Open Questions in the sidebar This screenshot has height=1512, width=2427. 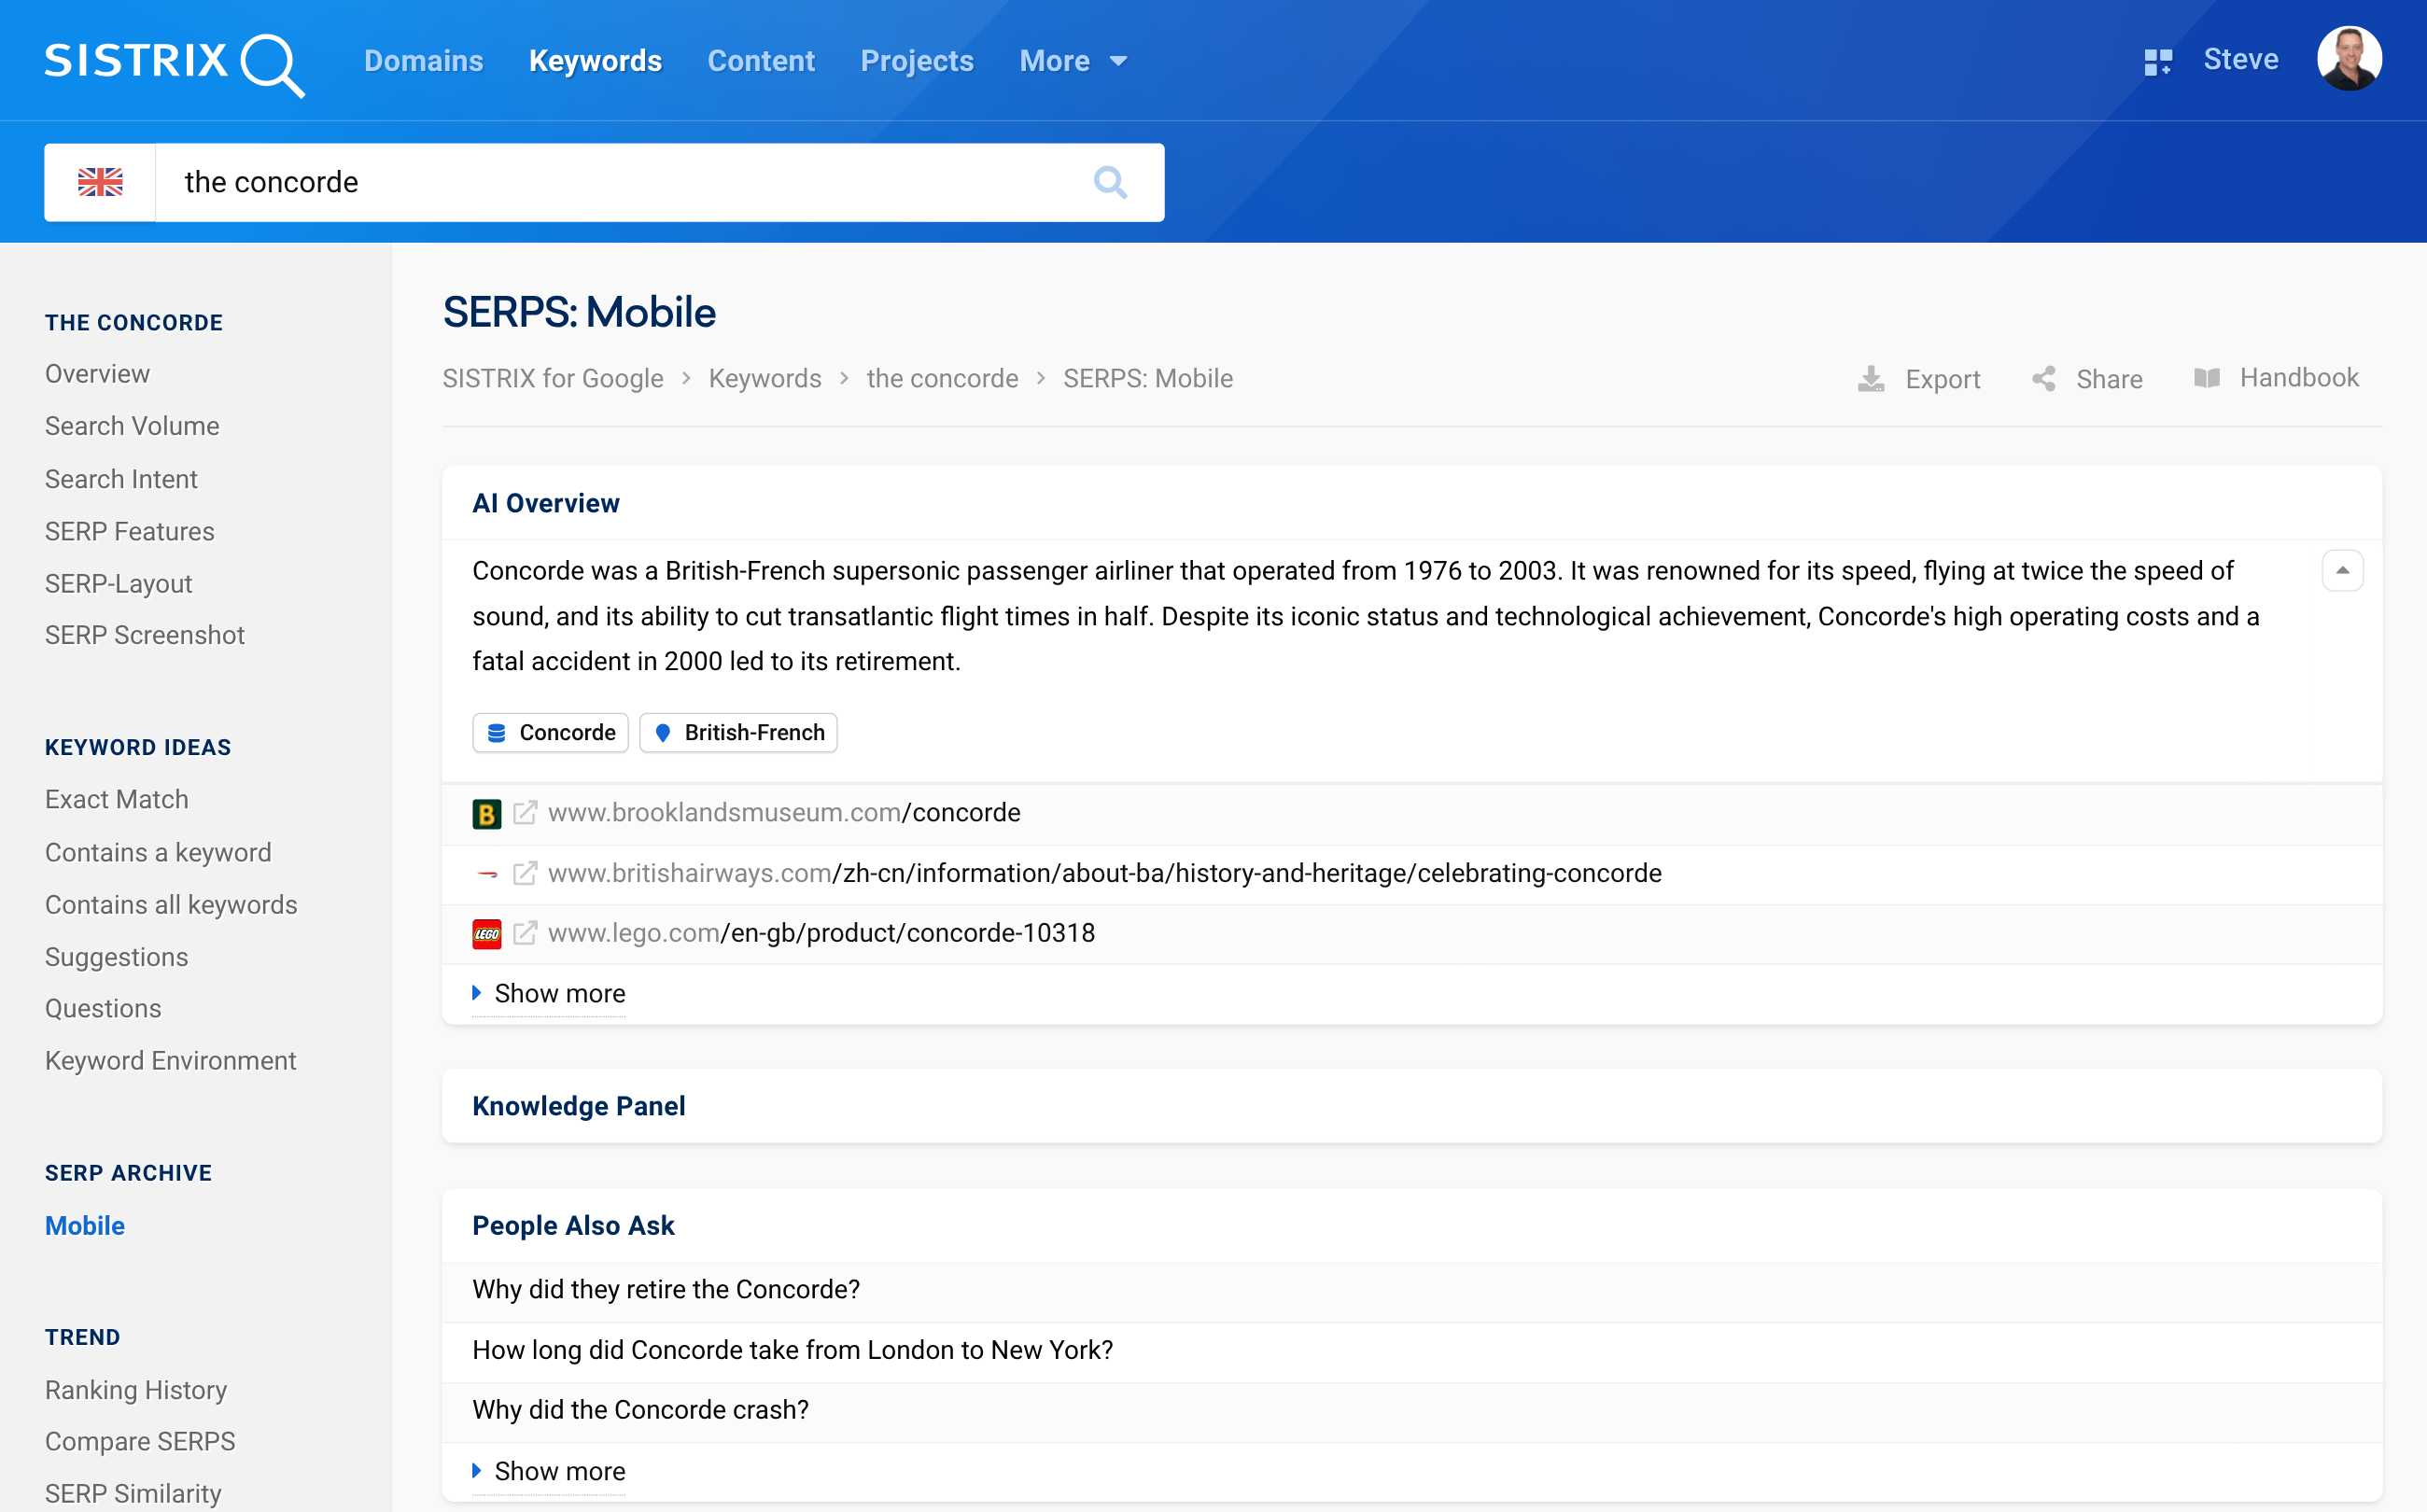[103, 1008]
